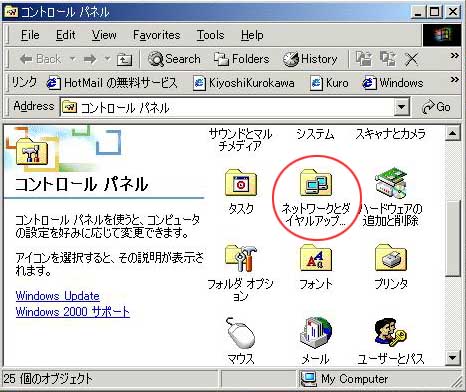Toggle the Folders pane button
Viewport: 466px width, 392px height.
(241, 59)
